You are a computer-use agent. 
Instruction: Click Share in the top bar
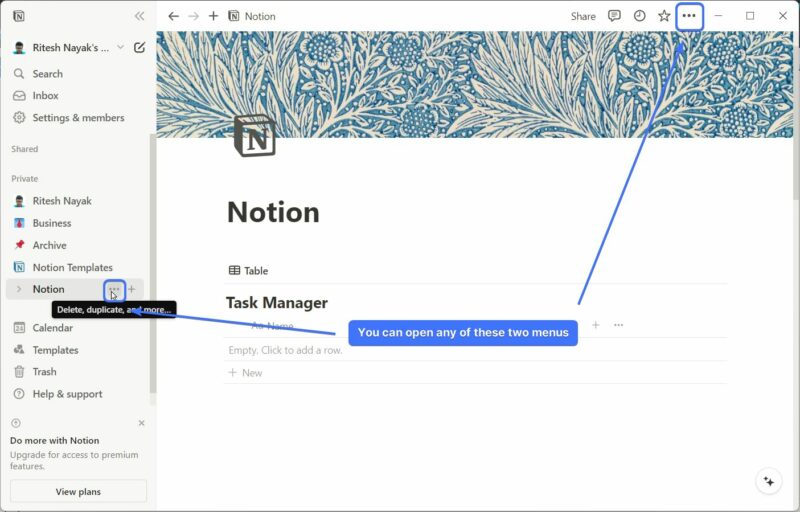point(583,16)
